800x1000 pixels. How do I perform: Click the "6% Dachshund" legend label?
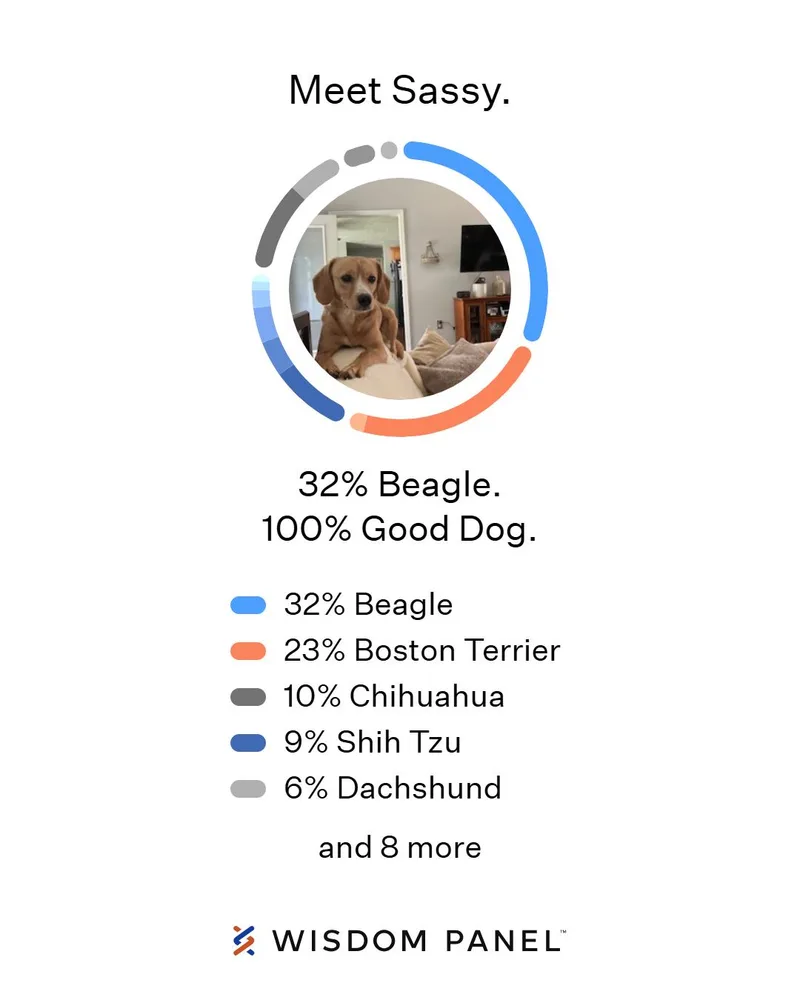(x=392, y=789)
